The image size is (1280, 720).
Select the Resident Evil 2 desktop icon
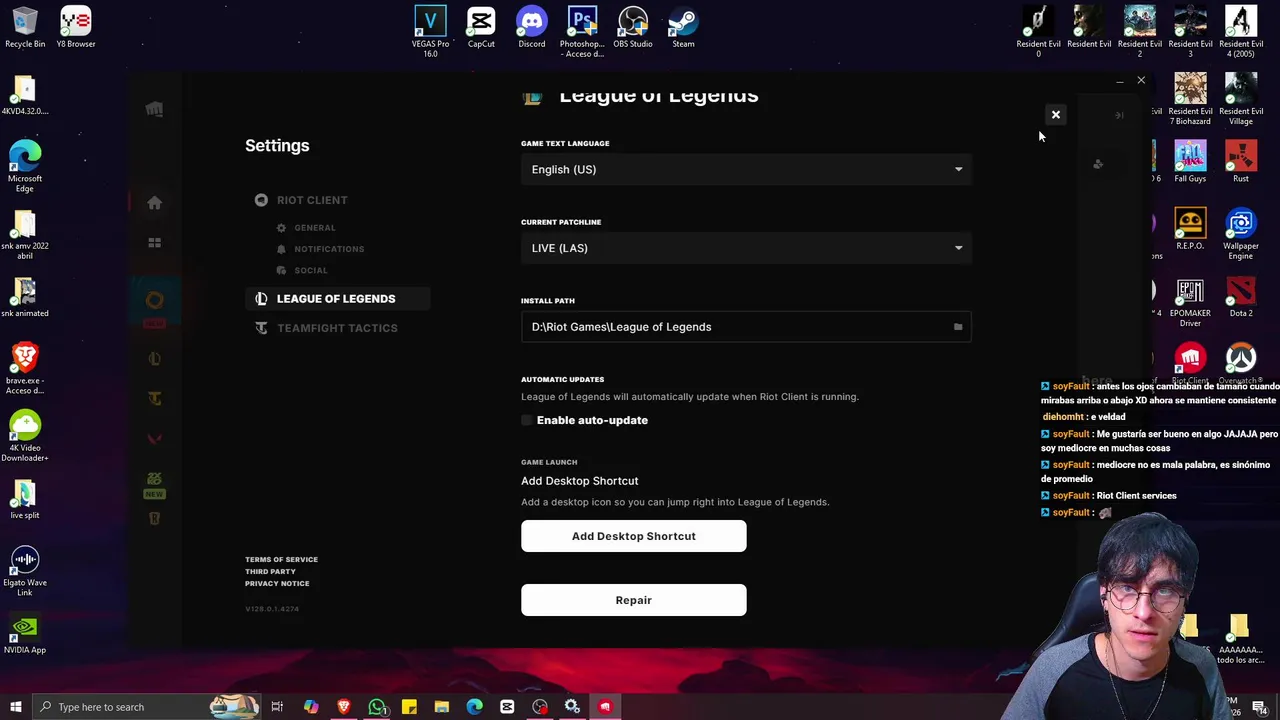[1140, 32]
